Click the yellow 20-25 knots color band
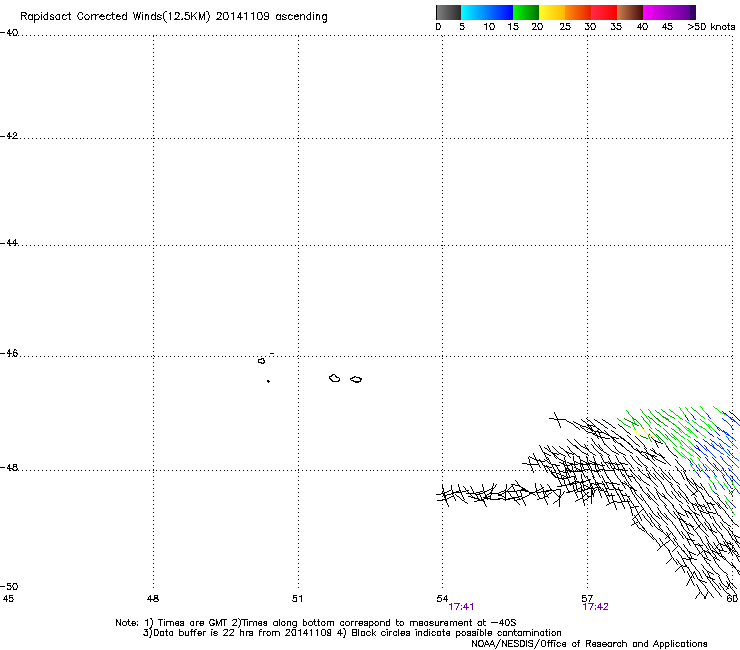Image resolution: width=740 pixels, height=650 pixels. point(552,12)
